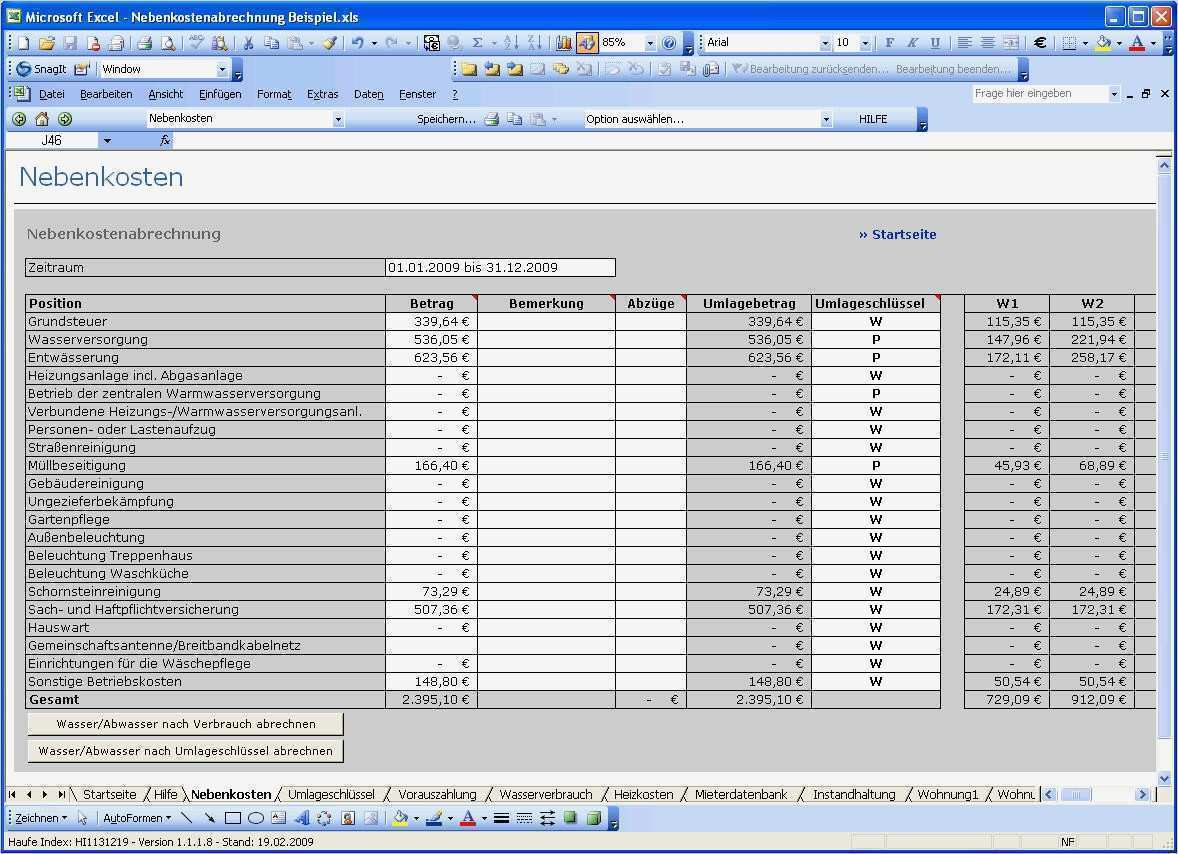Open the Chart Wizard icon
This screenshot has width=1178, height=854.
[565, 42]
